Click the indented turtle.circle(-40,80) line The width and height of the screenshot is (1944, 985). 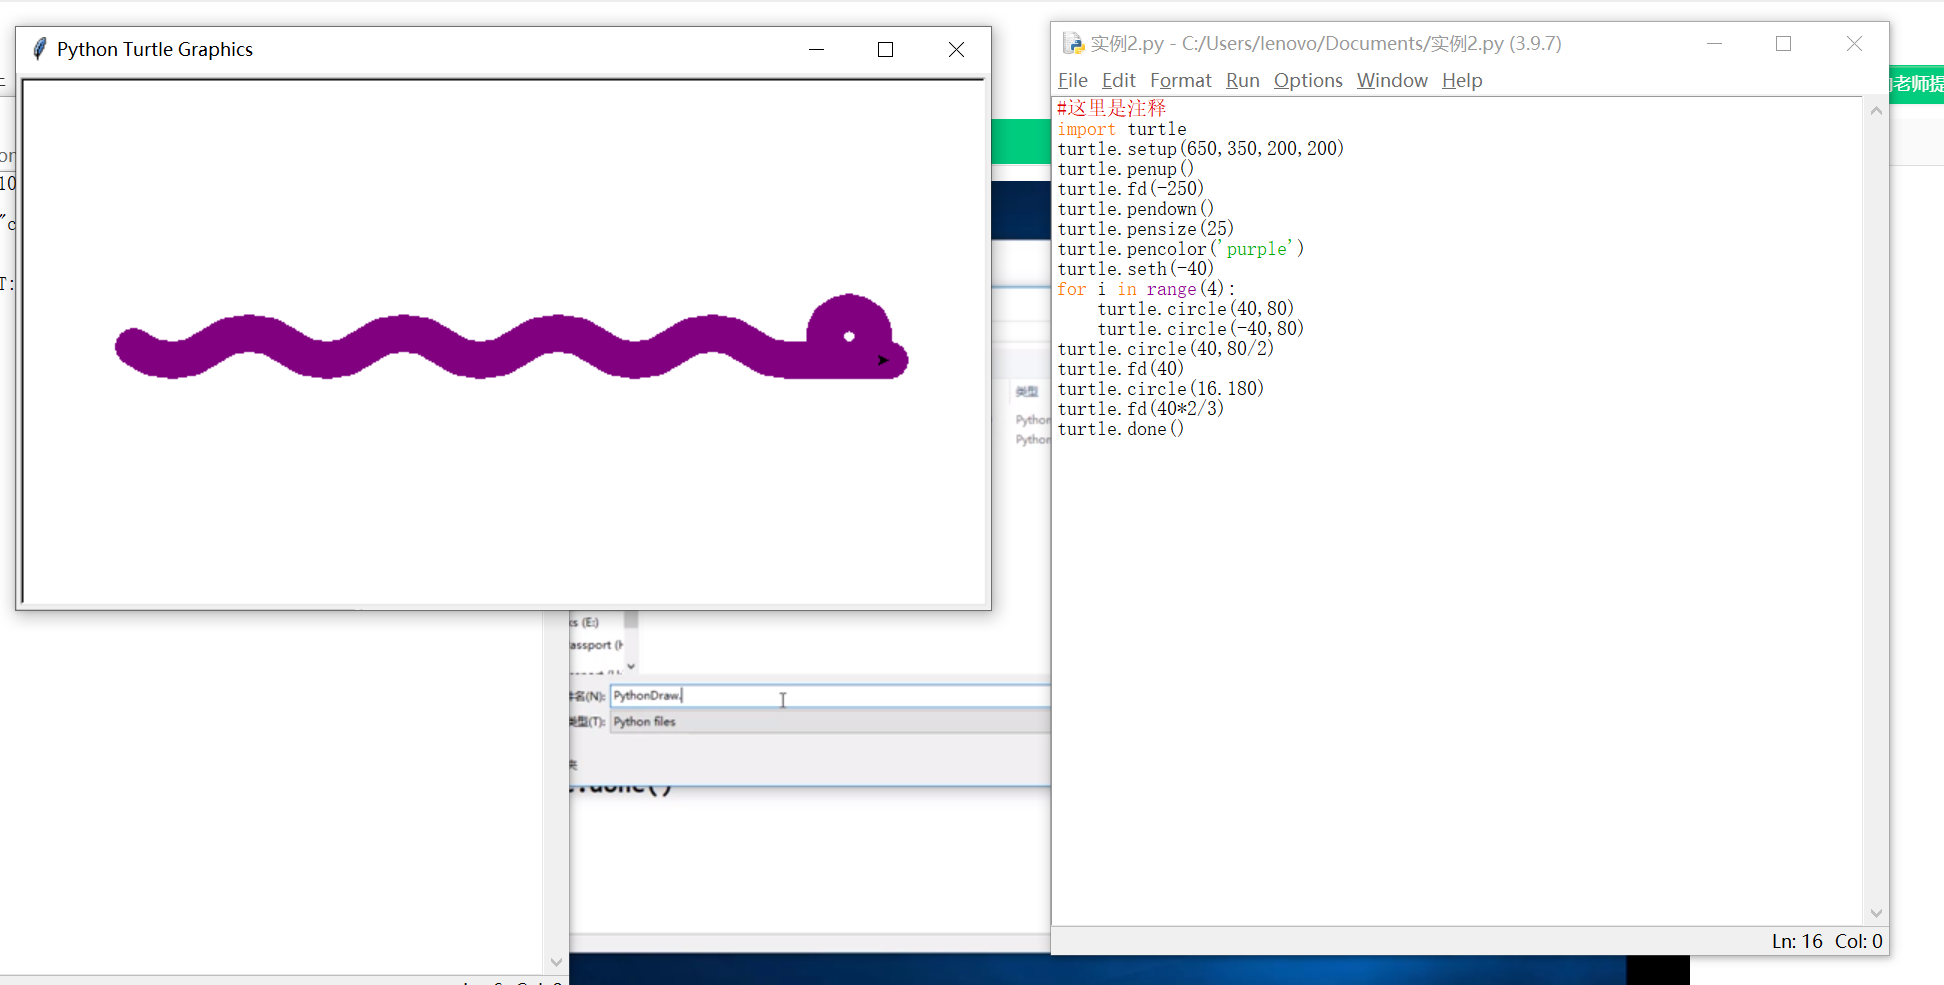pyautogui.click(x=1201, y=329)
